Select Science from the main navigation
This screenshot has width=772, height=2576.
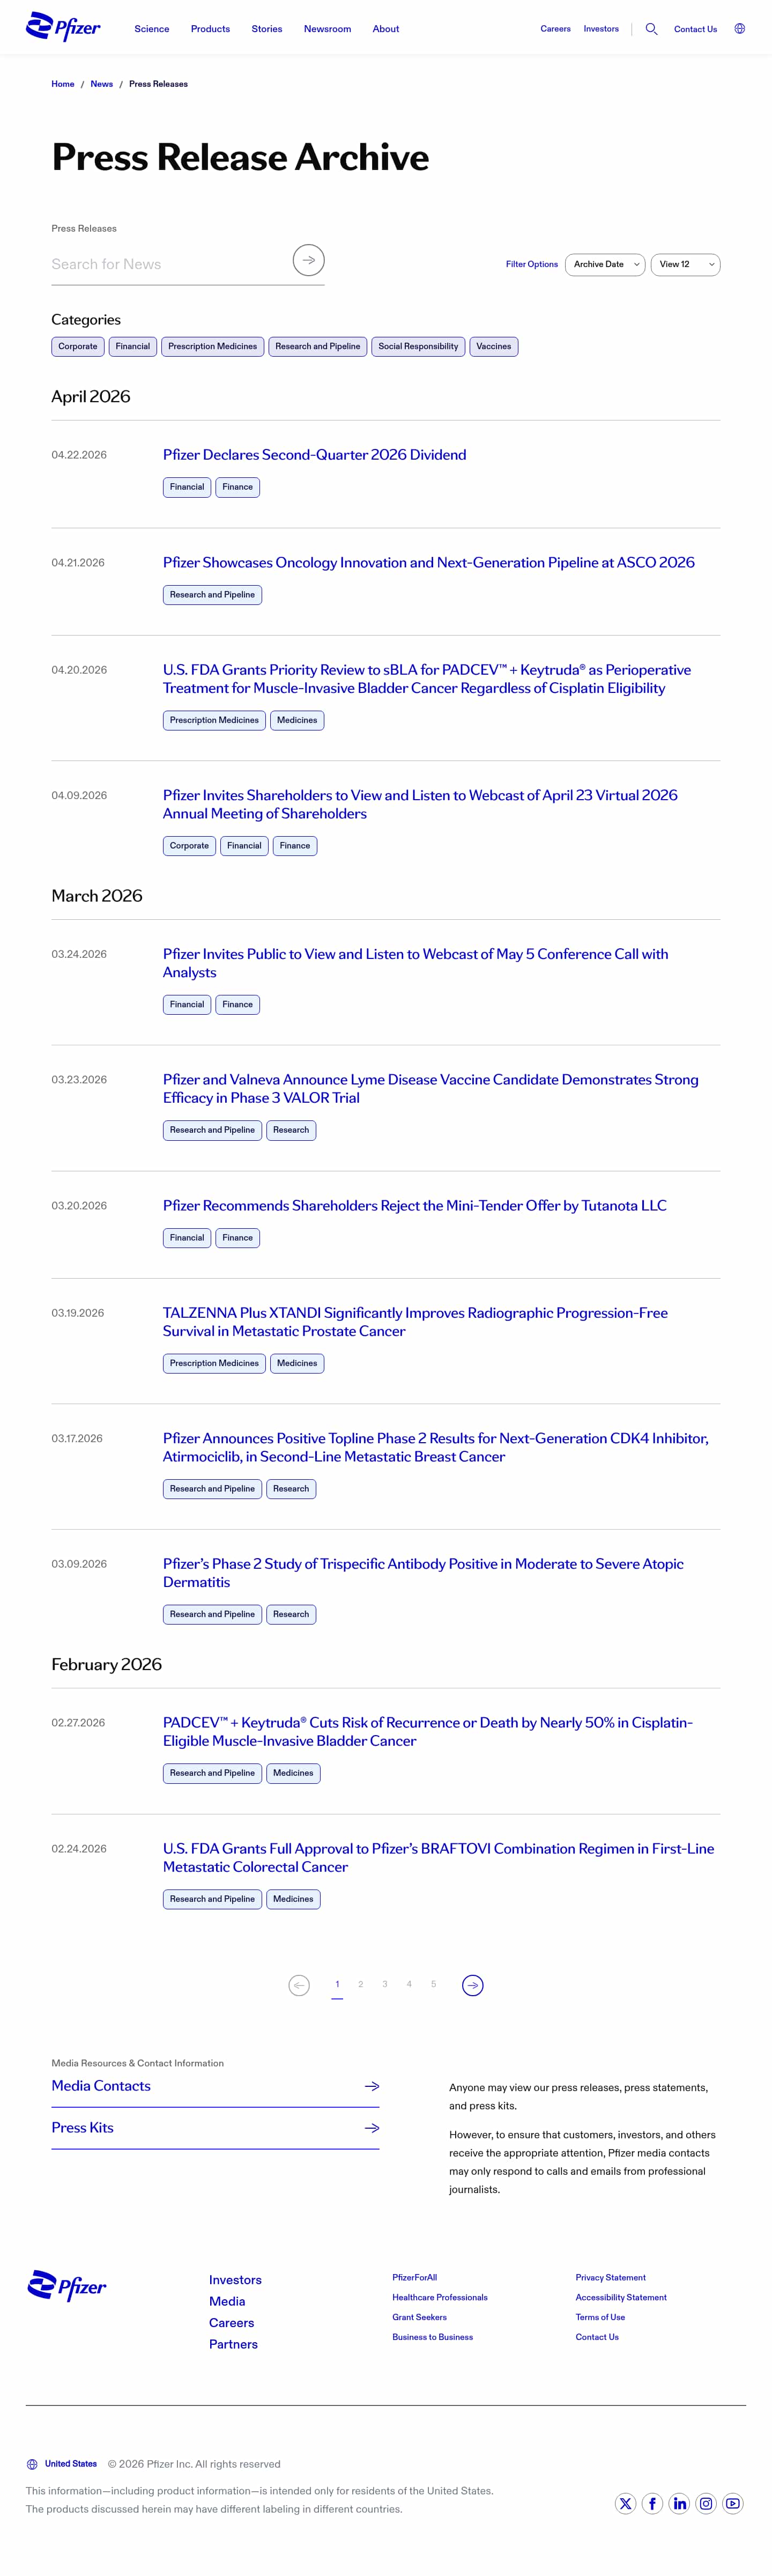151,29
